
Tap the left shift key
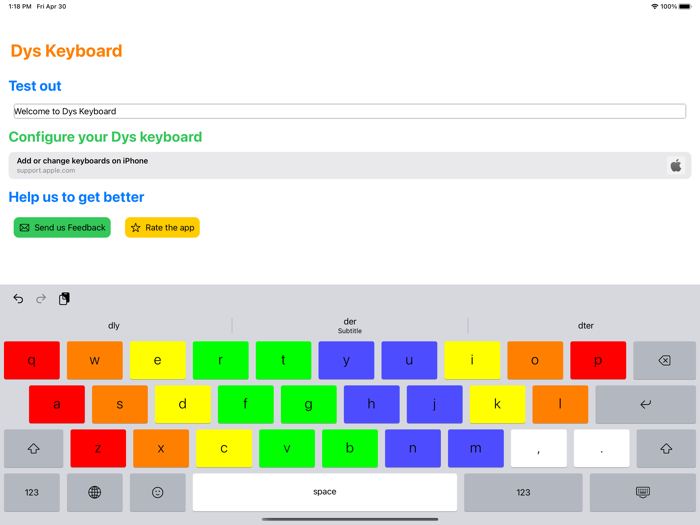pyautogui.click(x=33, y=449)
